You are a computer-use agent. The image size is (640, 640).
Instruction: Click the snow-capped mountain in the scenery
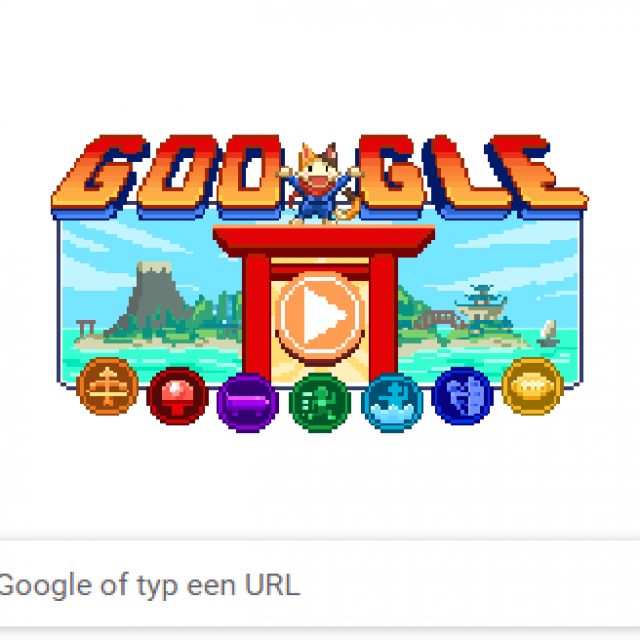coord(155,299)
